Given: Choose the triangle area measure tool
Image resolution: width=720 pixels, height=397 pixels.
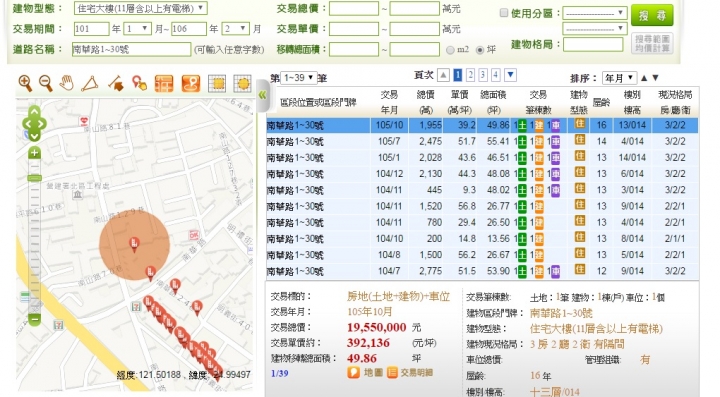Looking at the screenshot, I should [90, 84].
